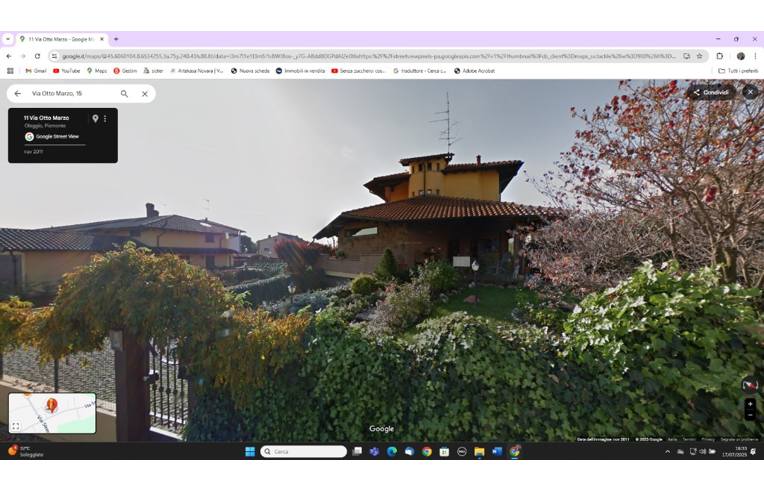Viewport: 764px width, 492px height.
Task: Open the Gestim bookmark
Action: tap(125, 71)
